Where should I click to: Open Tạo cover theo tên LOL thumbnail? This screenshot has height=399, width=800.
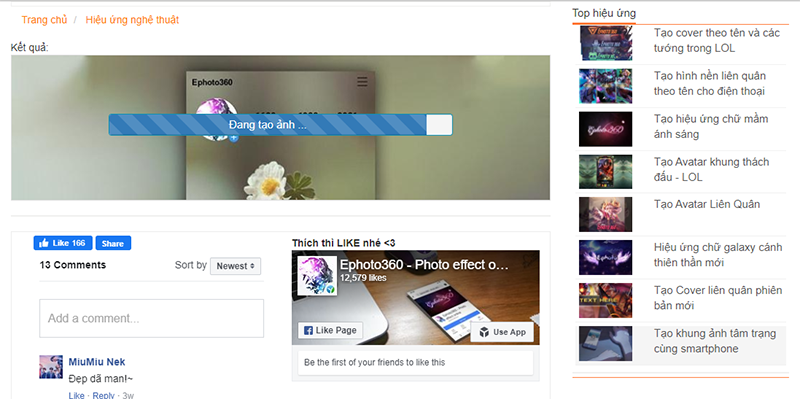[606, 43]
